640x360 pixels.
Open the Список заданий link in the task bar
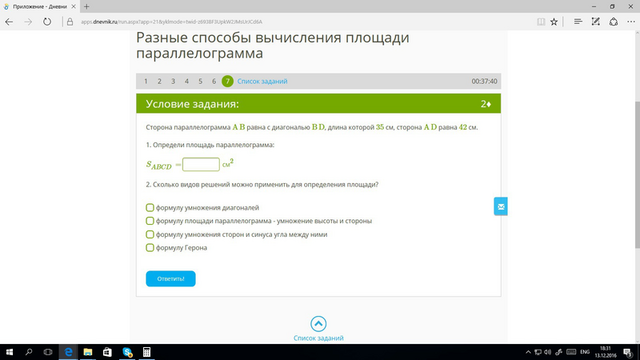262,81
